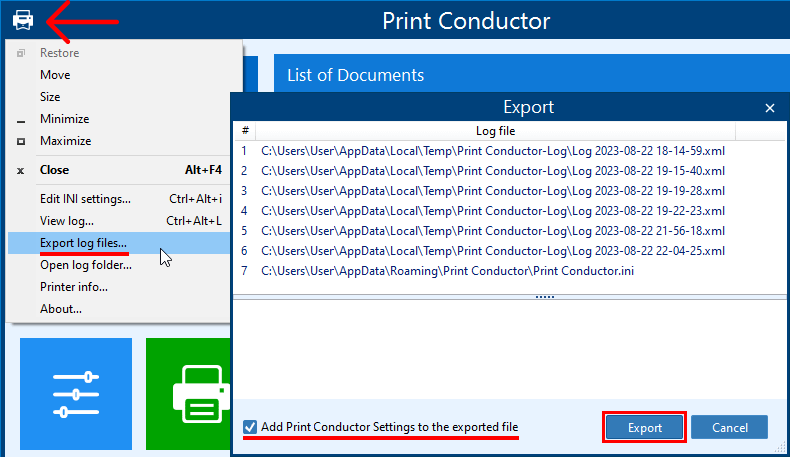This screenshot has width=790, height=457.
Task: Select About menu entry
Action: [61, 309]
